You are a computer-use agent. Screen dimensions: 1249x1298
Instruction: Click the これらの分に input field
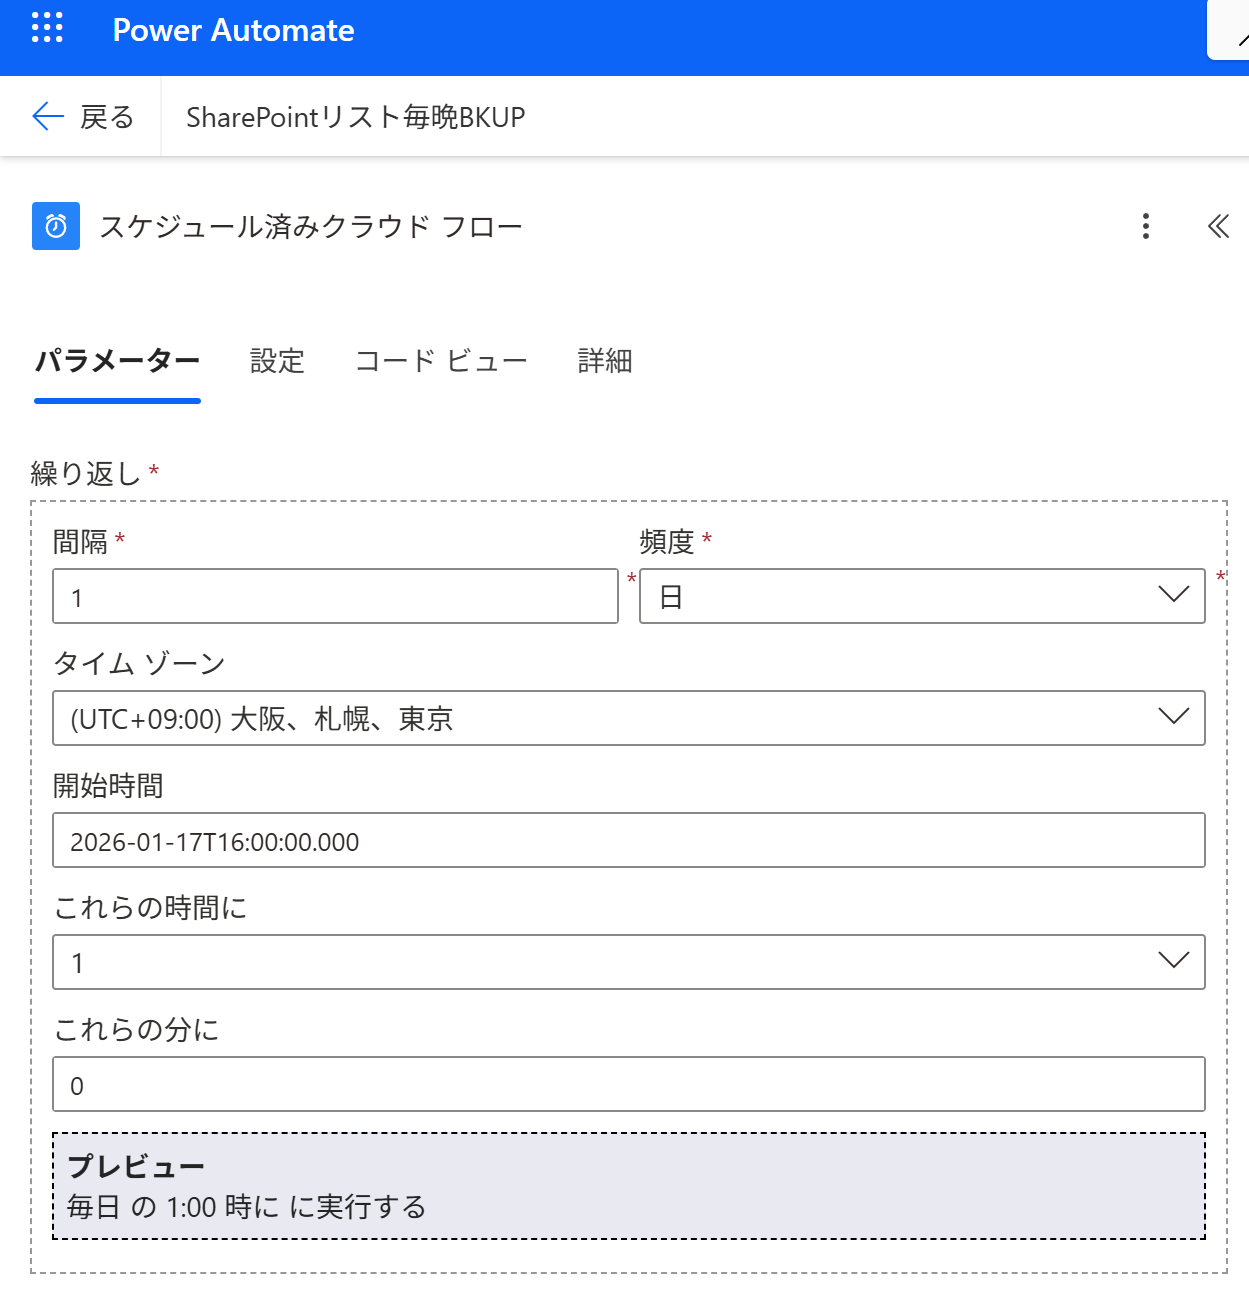tap(628, 1085)
